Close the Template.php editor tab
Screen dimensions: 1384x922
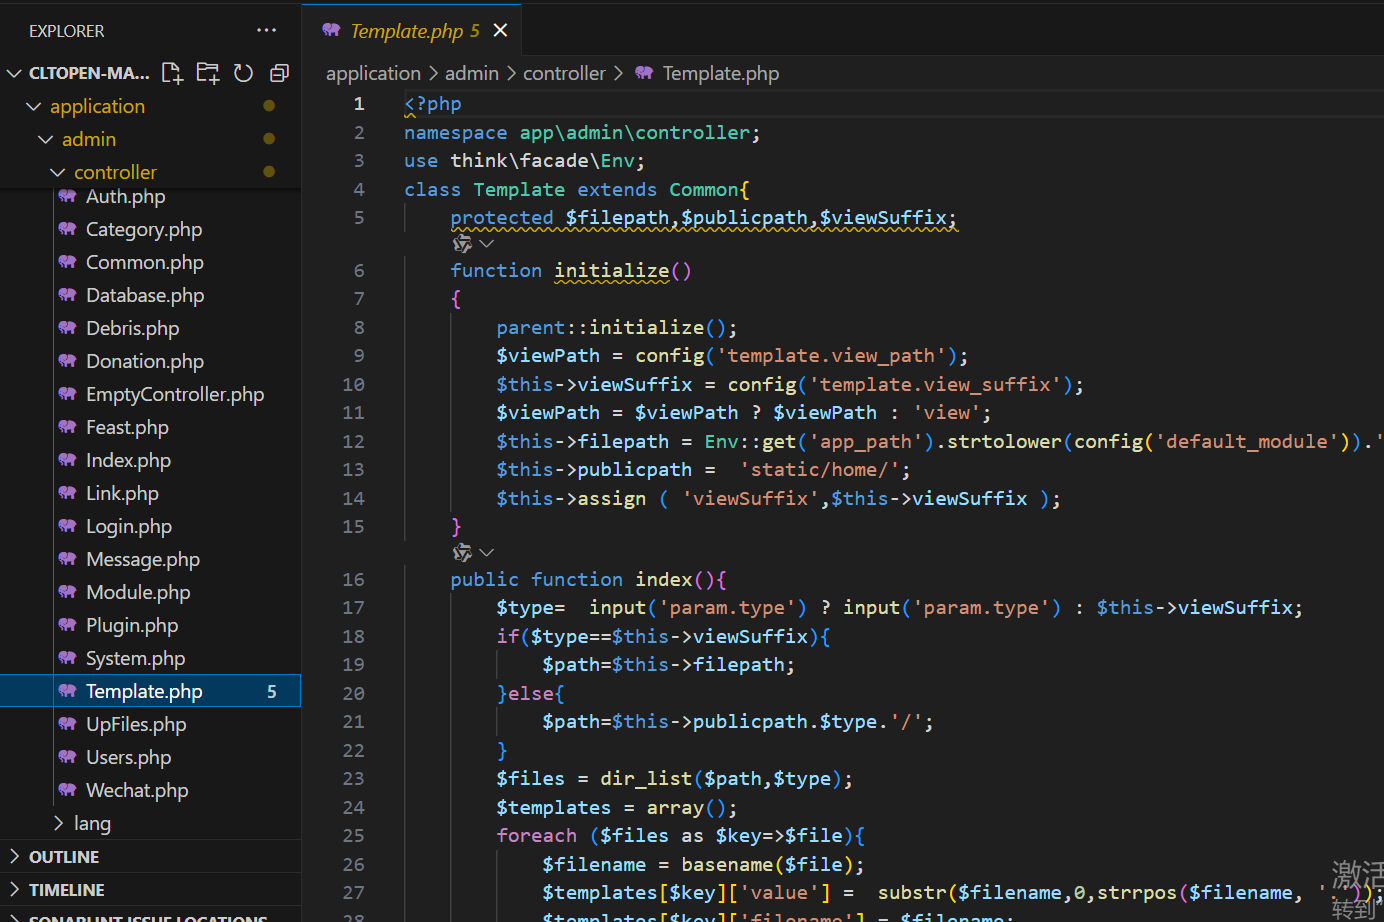click(500, 31)
